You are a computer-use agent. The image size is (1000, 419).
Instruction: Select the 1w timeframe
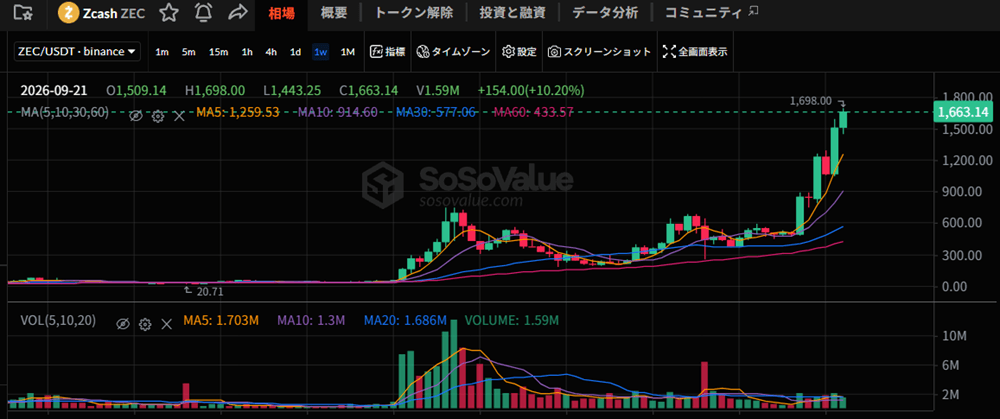(x=320, y=52)
